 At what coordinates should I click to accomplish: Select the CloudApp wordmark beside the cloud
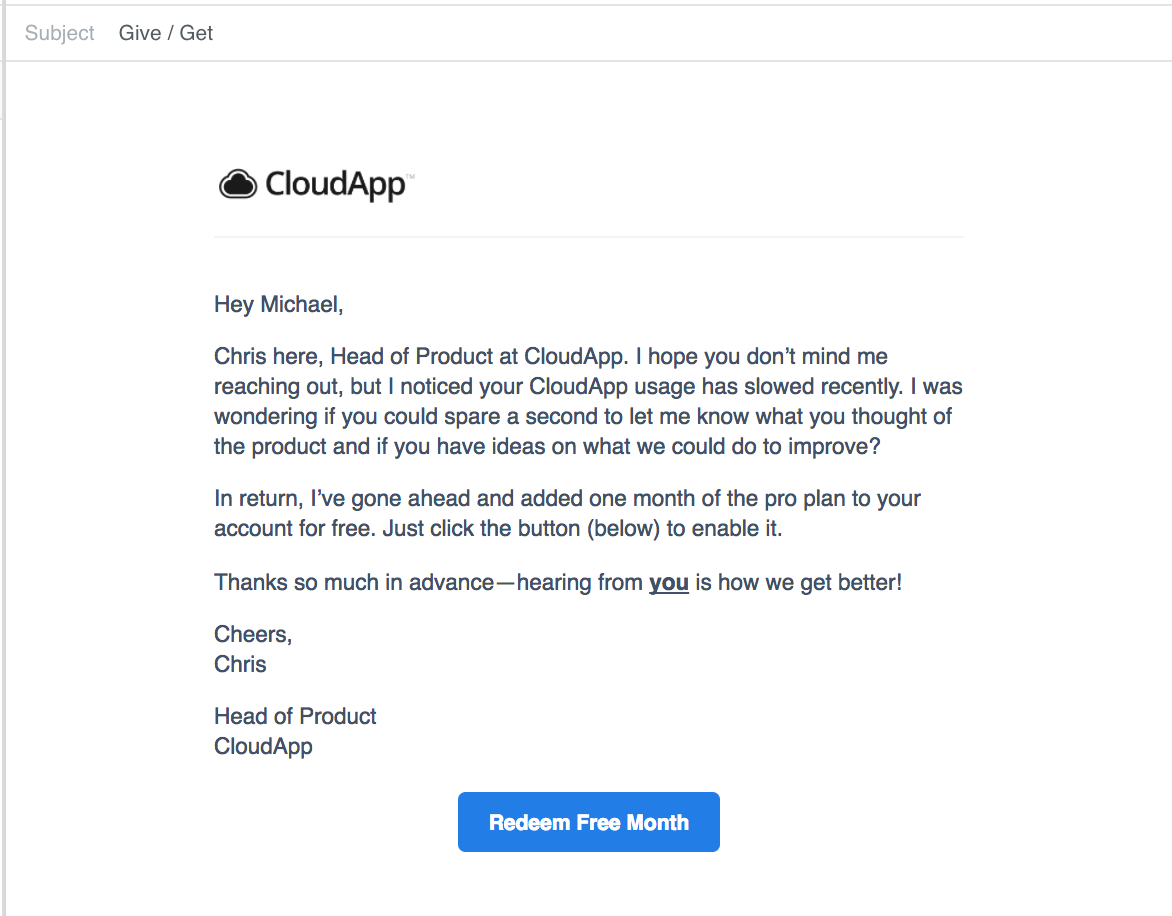(335, 184)
